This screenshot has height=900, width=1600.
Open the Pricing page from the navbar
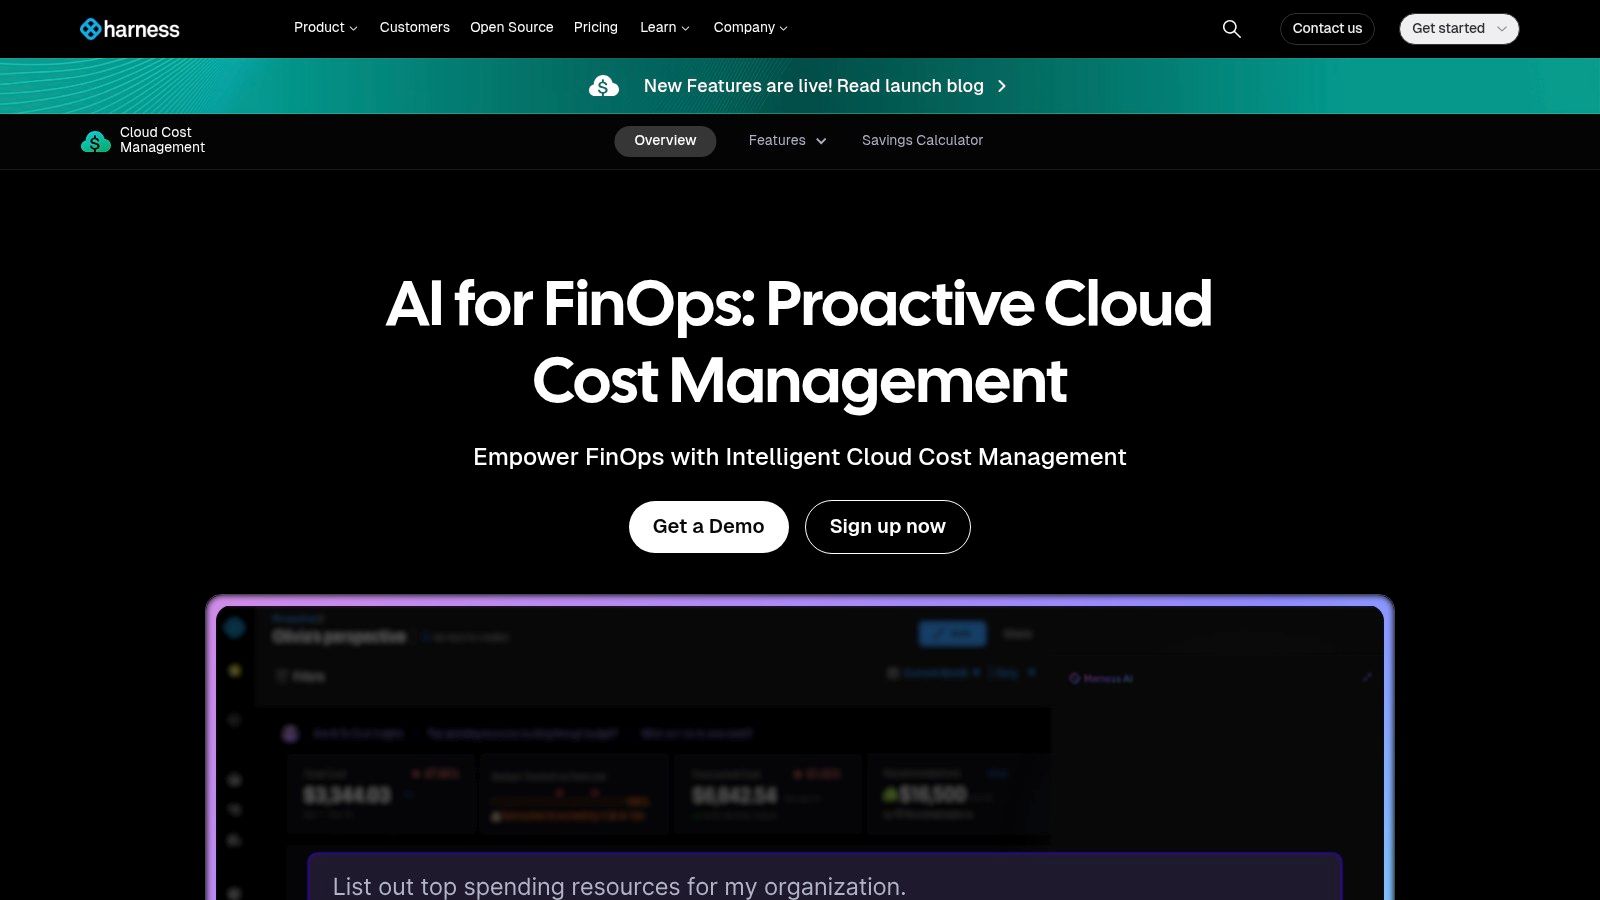pyautogui.click(x=595, y=28)
